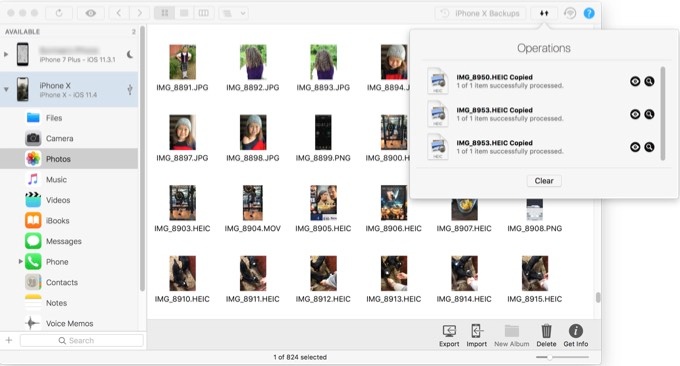The height and width of the screenshot is (366, 680).
Task: Switch to column view
Action: [203, 13]
